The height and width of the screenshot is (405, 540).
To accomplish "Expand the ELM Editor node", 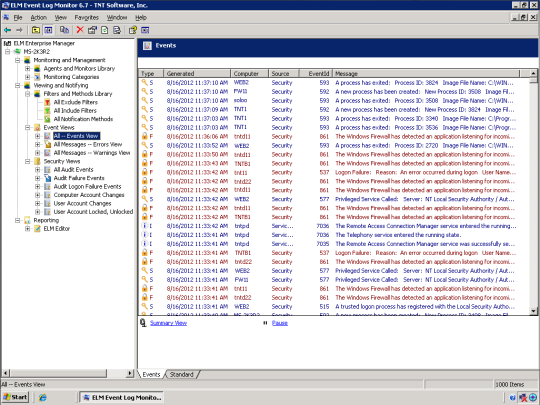I will pyautogui.click(x=28, y=229).
